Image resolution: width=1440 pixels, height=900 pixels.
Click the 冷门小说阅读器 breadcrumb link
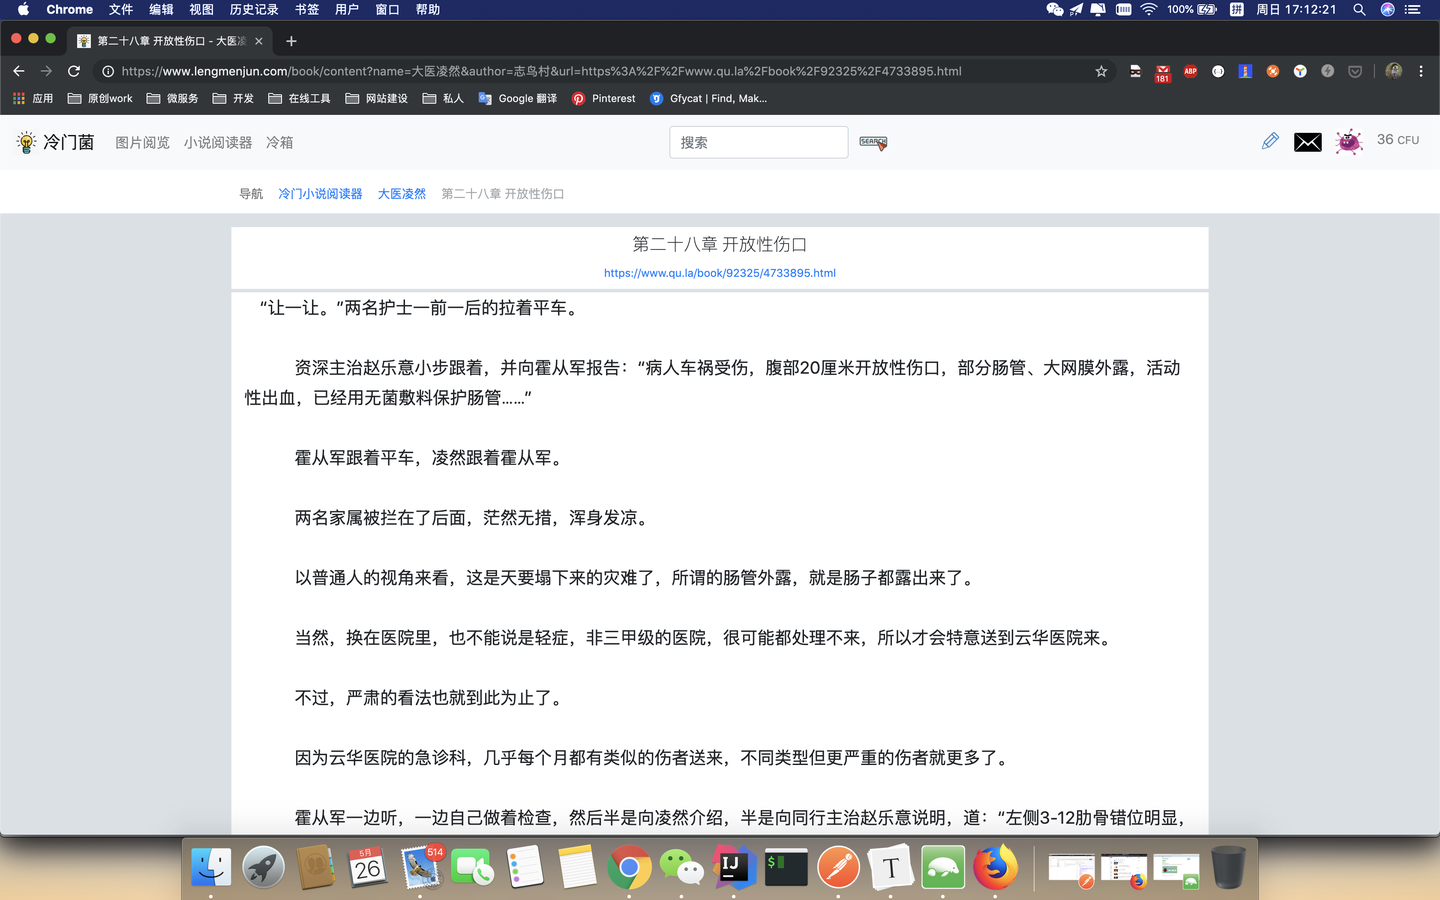[x=320, y=194]
